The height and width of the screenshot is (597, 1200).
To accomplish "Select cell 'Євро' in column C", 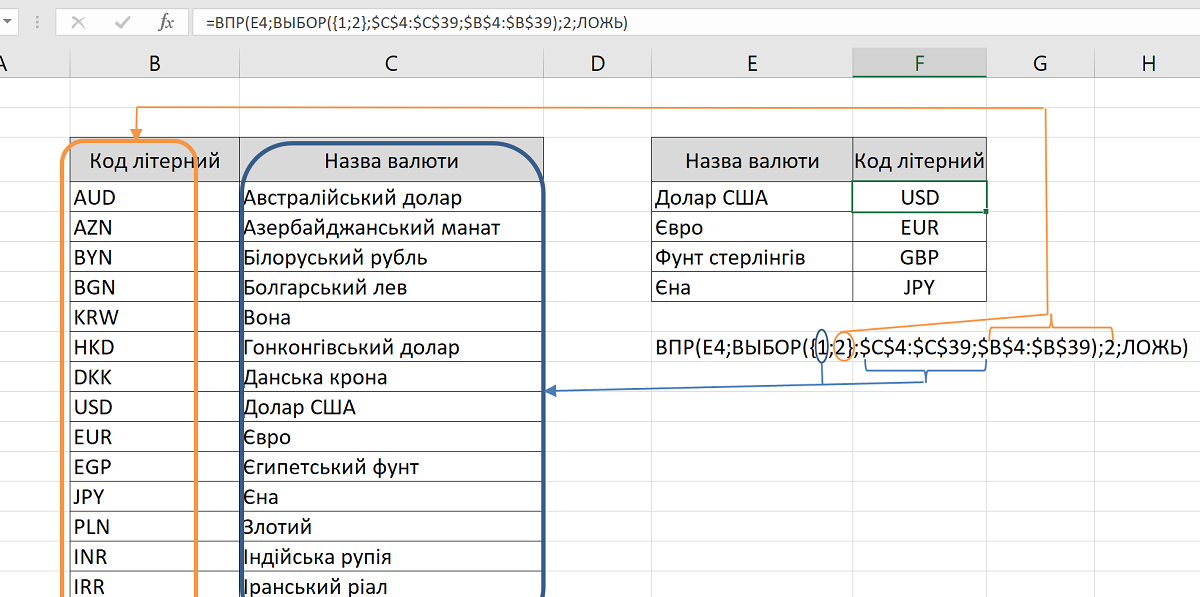I will 391,437.
